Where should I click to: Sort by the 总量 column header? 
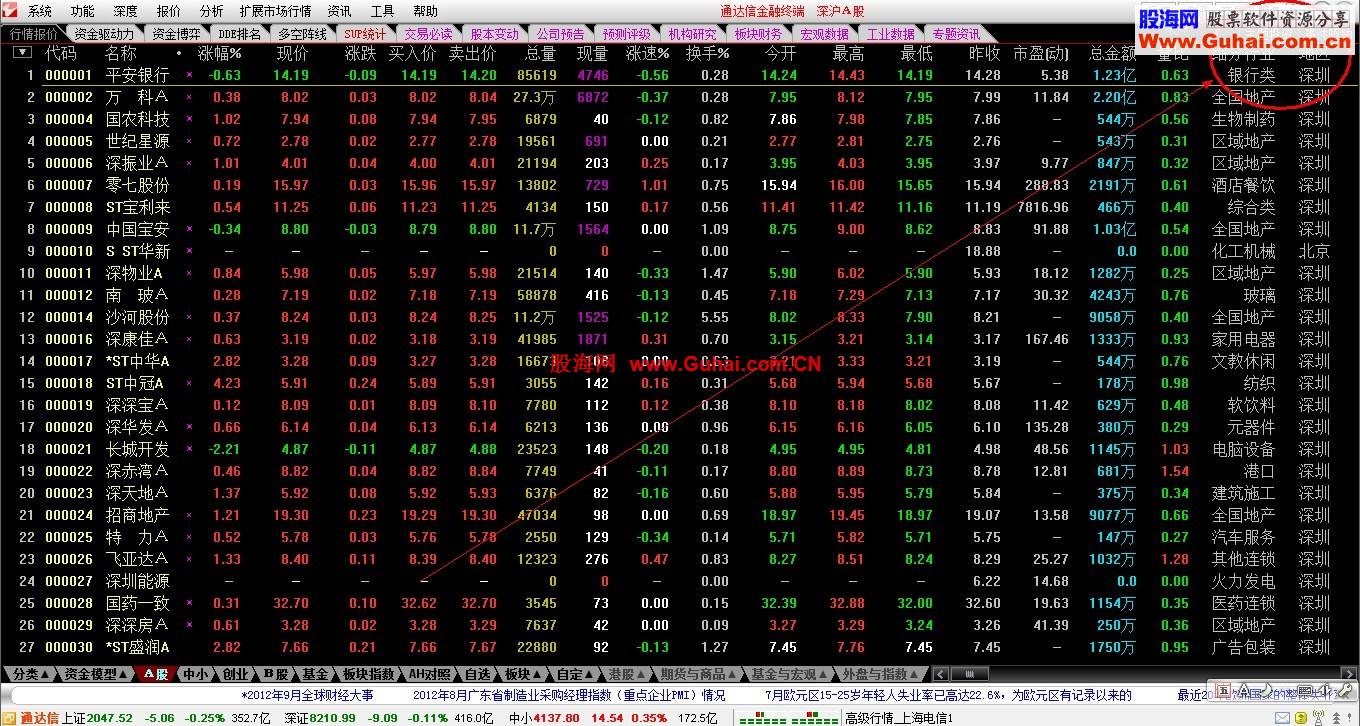540,53
